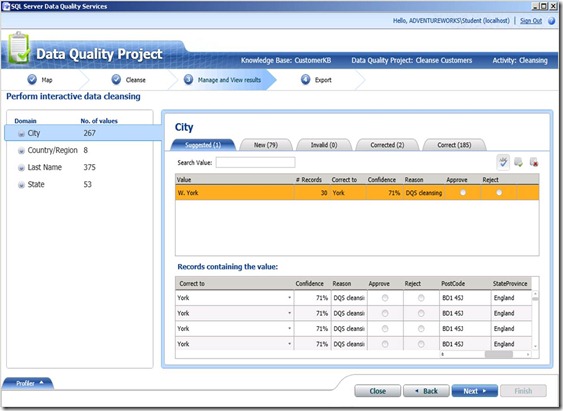Reject the fourth York record in lower grid
The height and width of the screenshot is (411, 563).
[x=421, y=344]
